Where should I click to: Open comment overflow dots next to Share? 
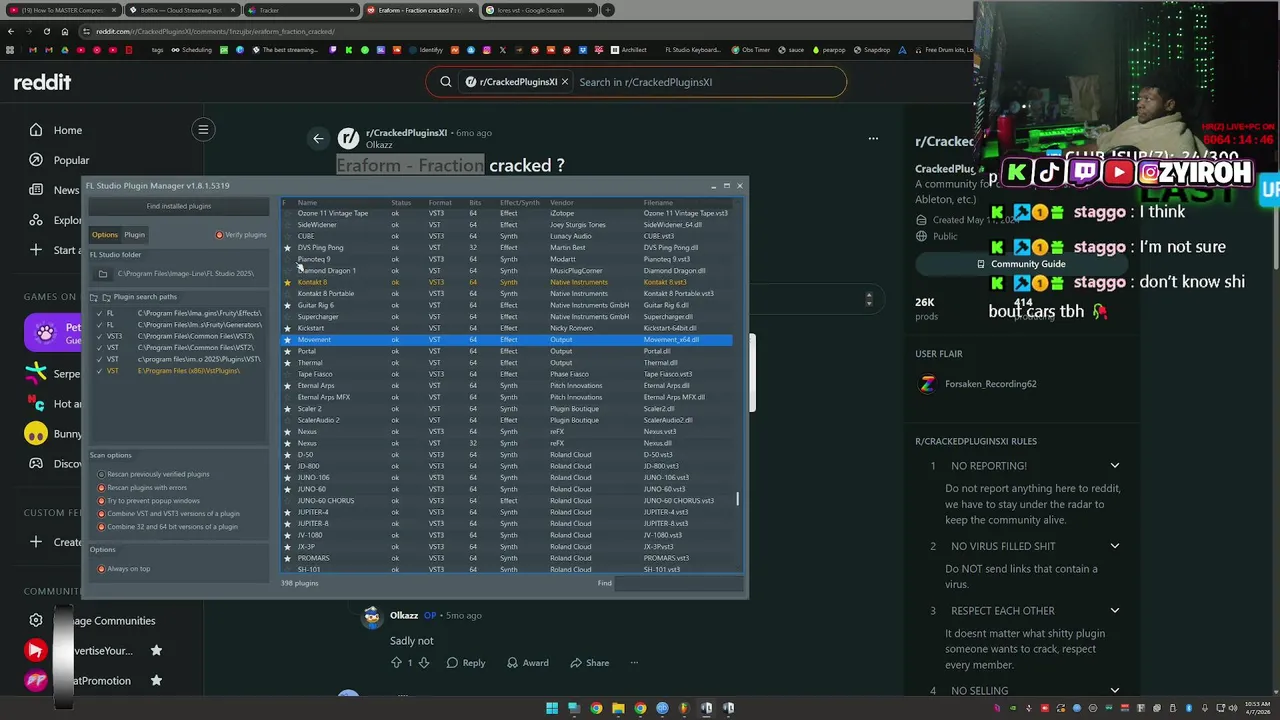634,662
